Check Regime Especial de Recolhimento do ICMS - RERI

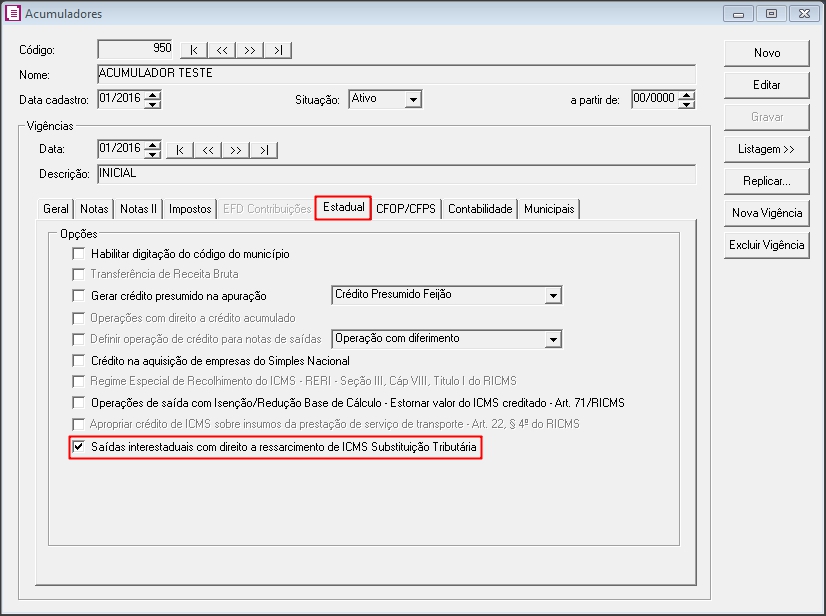[x=78, y=381]
